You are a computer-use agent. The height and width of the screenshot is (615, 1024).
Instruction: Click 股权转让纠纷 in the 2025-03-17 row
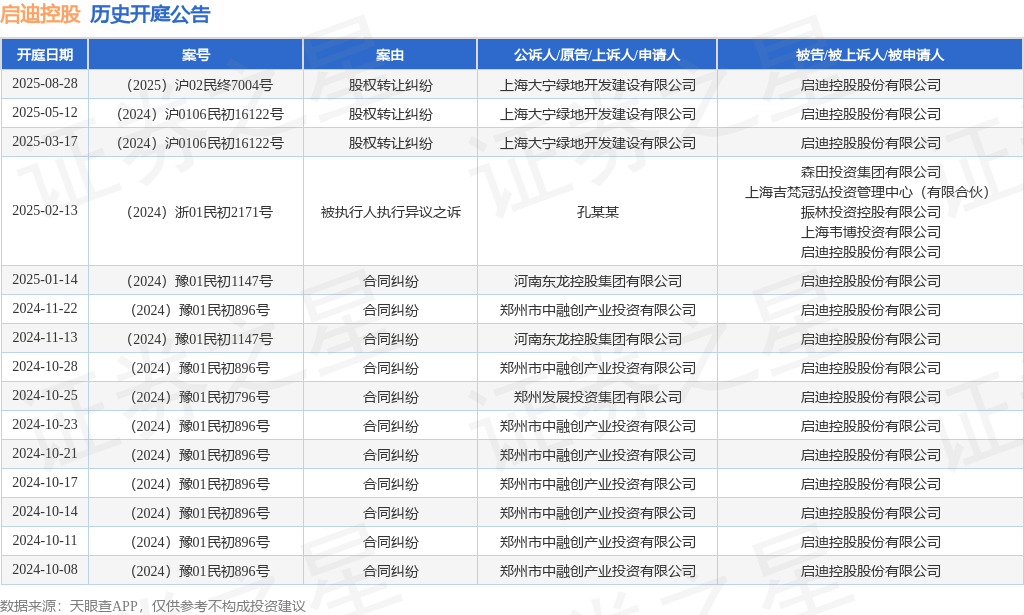click(x=390, y=143)
